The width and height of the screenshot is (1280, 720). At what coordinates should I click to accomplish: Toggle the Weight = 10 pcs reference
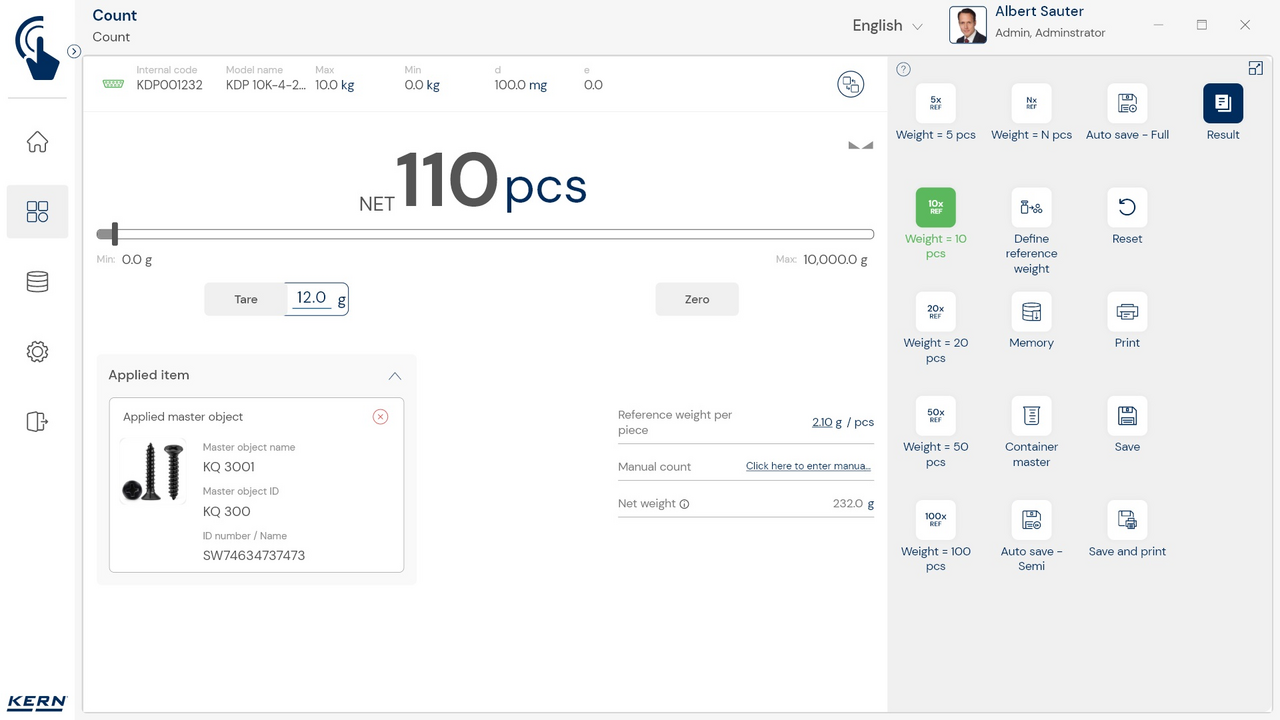click(x=935, y=207)
